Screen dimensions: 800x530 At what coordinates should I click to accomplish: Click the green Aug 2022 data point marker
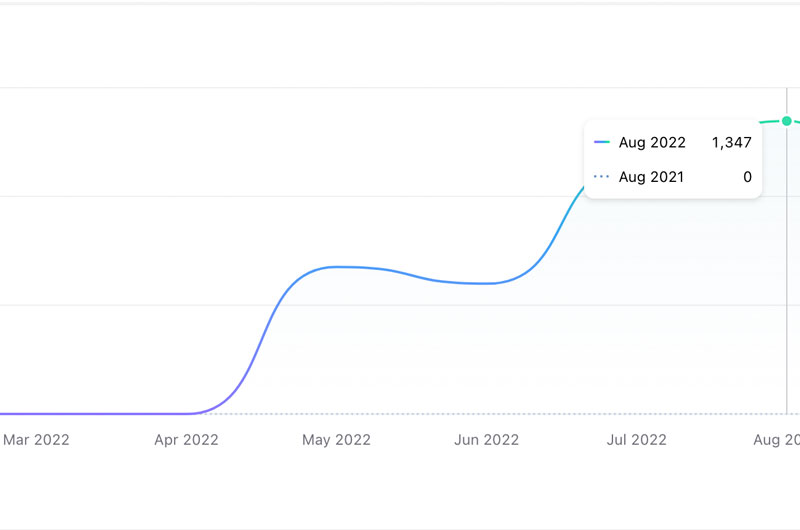coord(787,121)
